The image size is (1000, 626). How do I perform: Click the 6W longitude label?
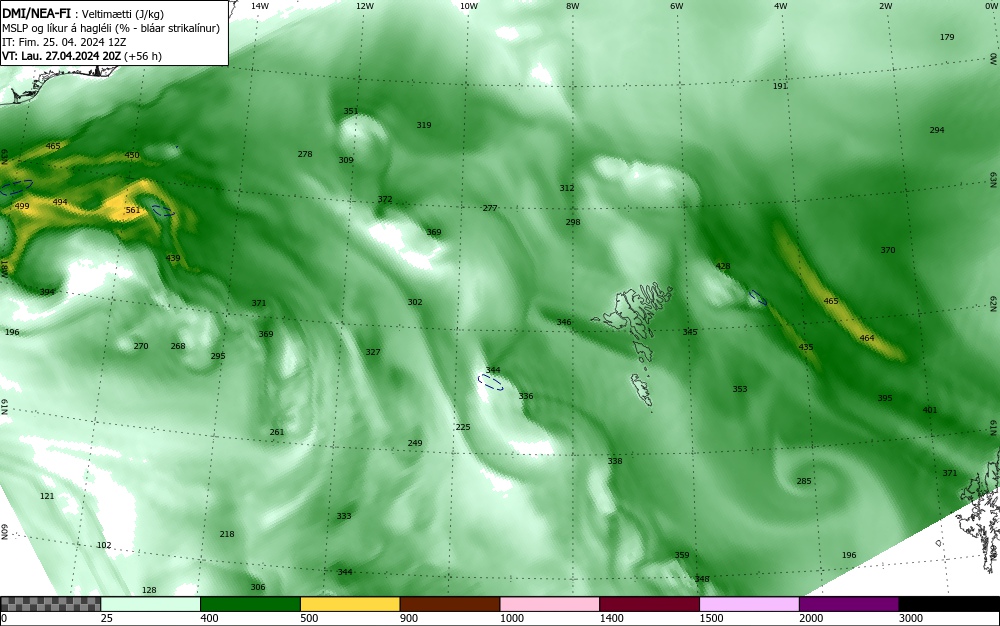[677, 6]
